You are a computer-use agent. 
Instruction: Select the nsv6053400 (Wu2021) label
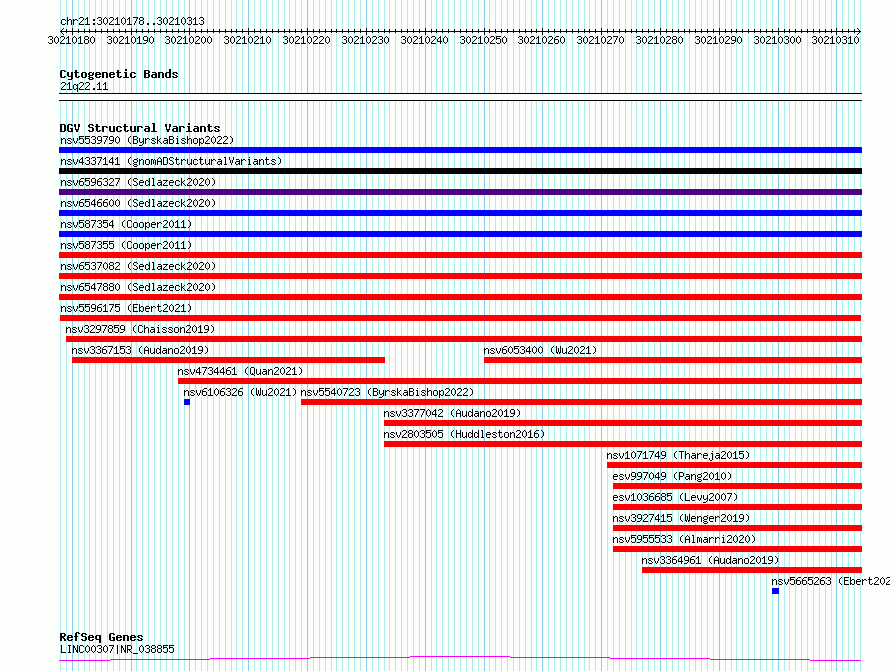(540, 350)
